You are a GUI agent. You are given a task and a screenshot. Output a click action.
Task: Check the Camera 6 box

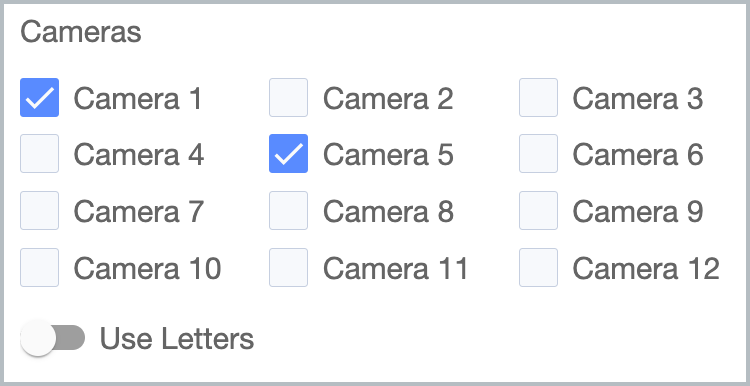coord(538,154)
